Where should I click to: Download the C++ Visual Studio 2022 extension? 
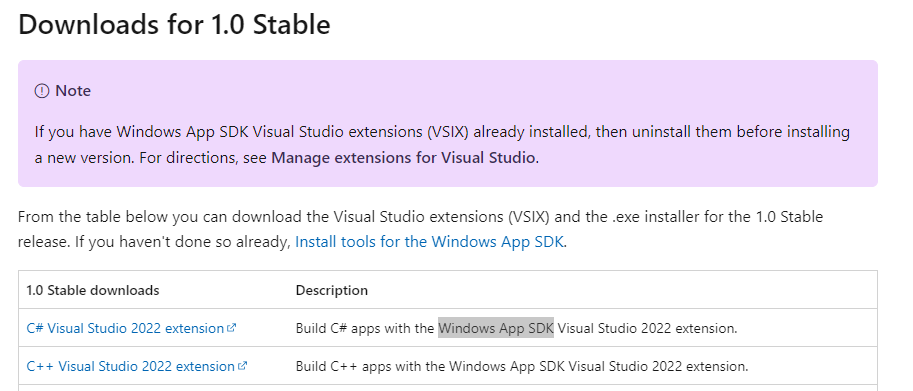tap(131, 367)
